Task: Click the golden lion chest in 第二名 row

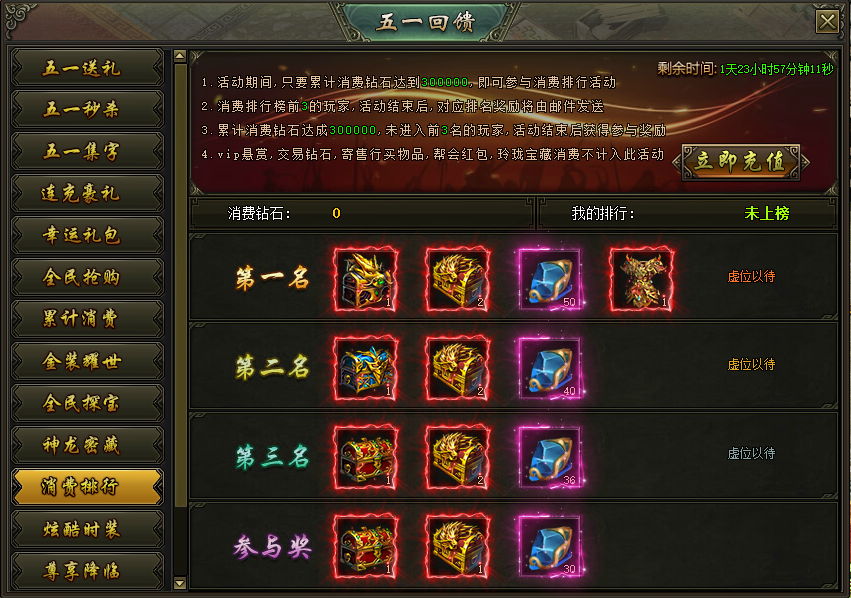Action: coord(458,368)
